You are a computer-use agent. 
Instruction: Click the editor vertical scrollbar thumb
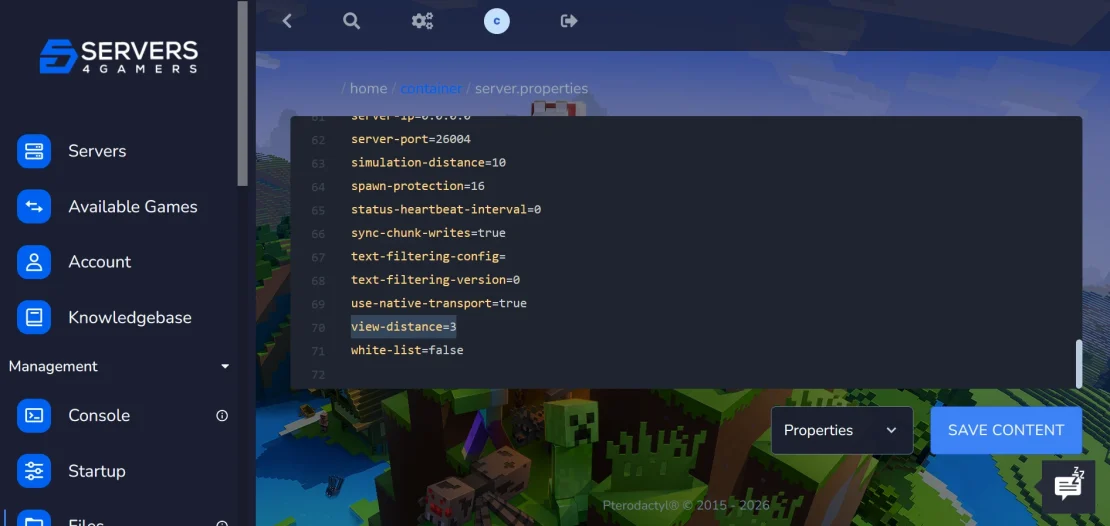coord(1079,364)
